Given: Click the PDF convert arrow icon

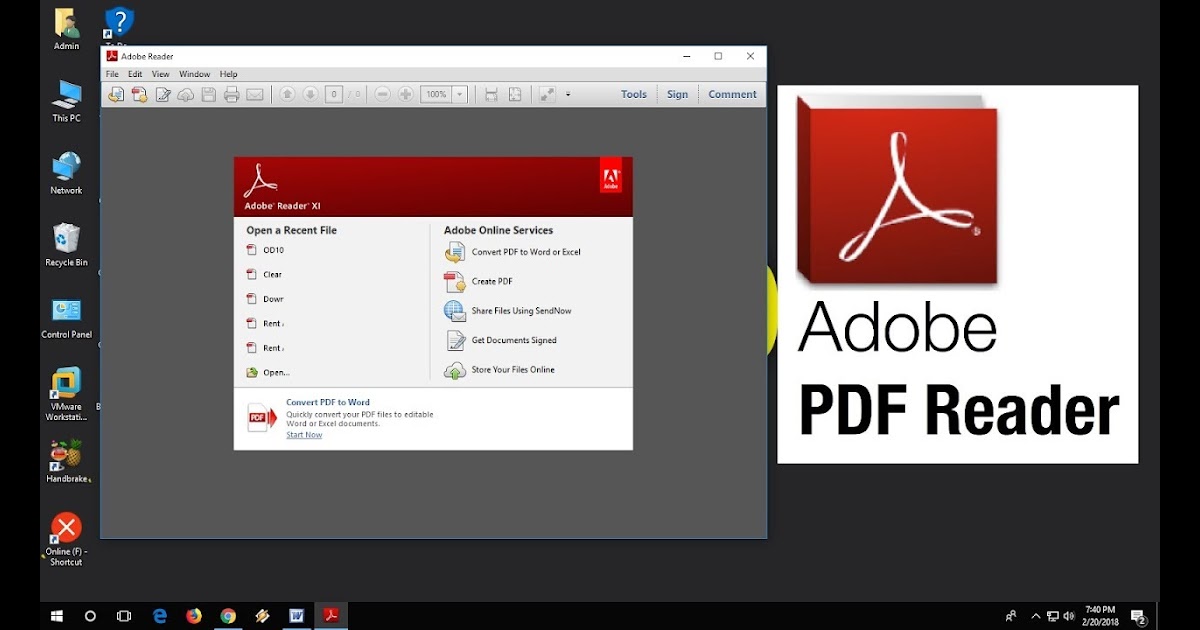Looking at the screenshot, I should pos(262,418).
